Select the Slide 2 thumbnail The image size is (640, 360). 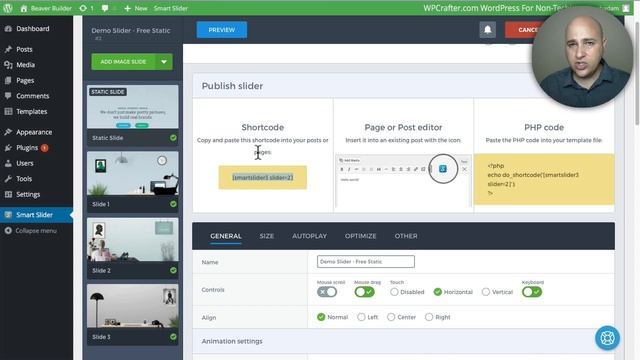click(132, 240)
